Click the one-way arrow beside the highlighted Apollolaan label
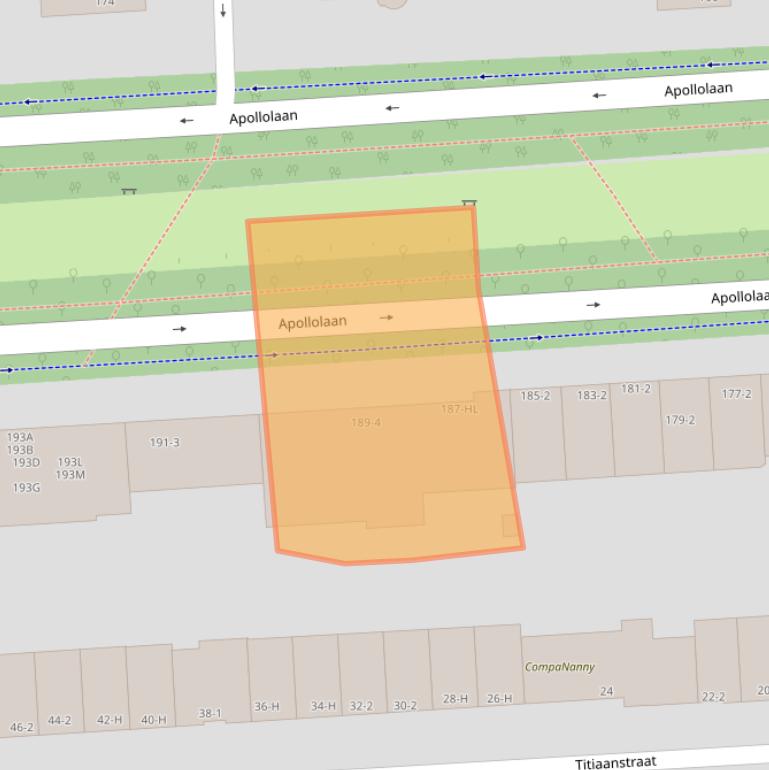The width and height of the screenshot is (769, 770). (x=386, y=318)
